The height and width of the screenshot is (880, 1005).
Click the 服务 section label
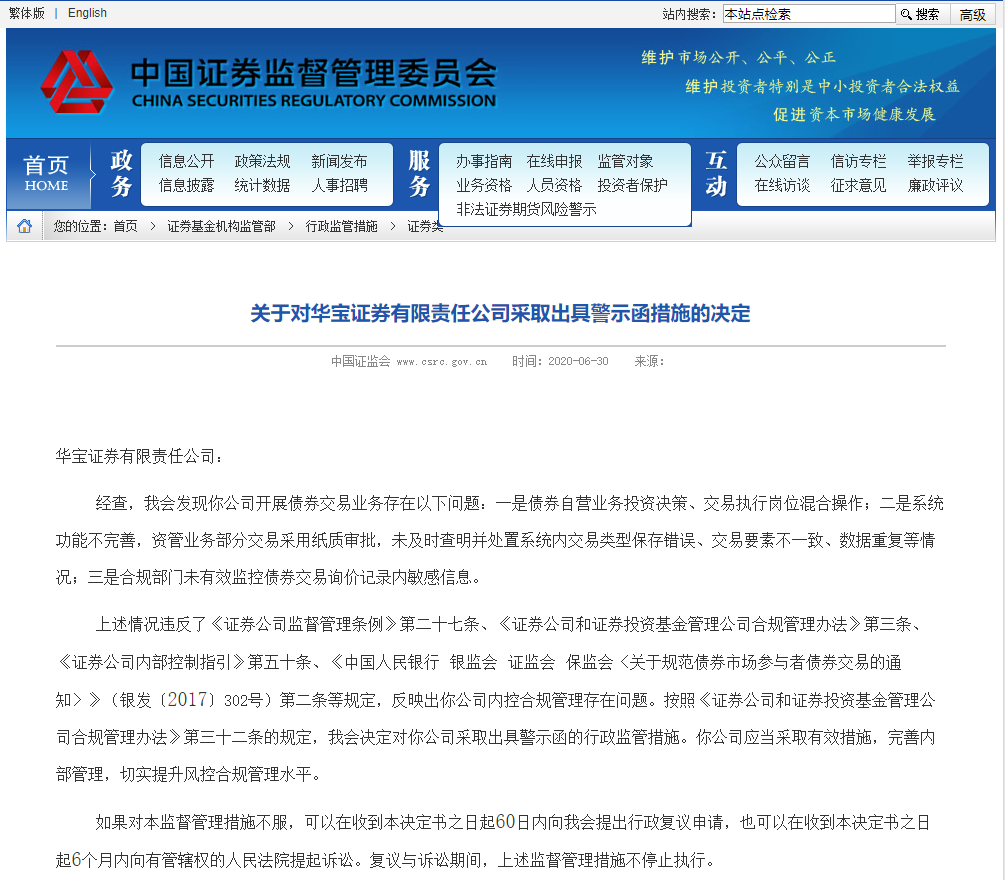pos(419,173)
